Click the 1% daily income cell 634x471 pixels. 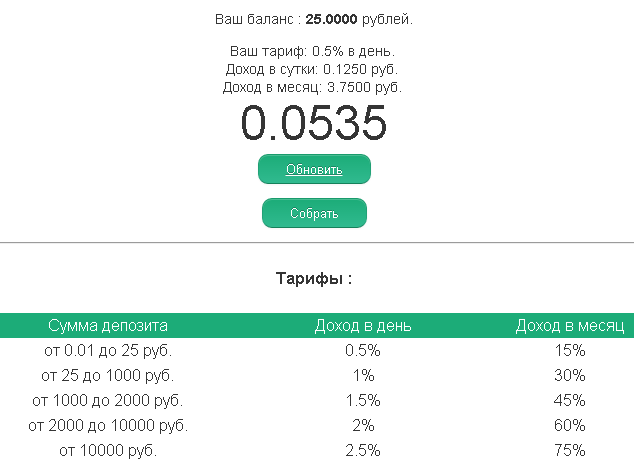[x=362, y=376]
